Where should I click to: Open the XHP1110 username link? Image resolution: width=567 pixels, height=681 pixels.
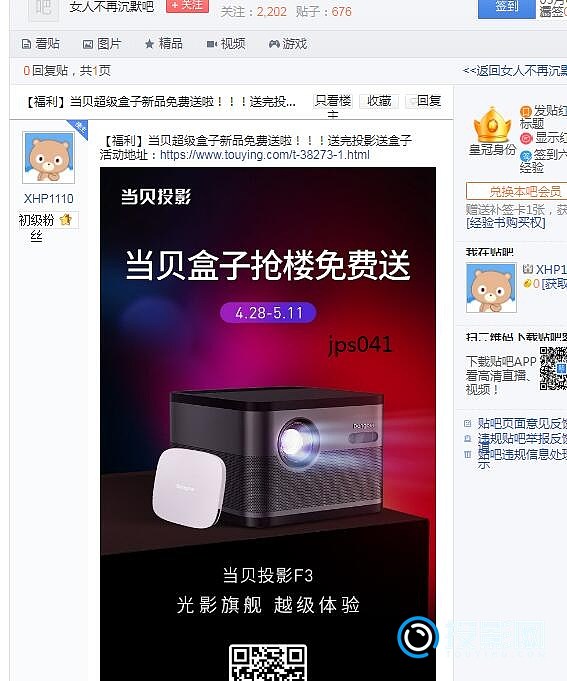coord(49,199)
